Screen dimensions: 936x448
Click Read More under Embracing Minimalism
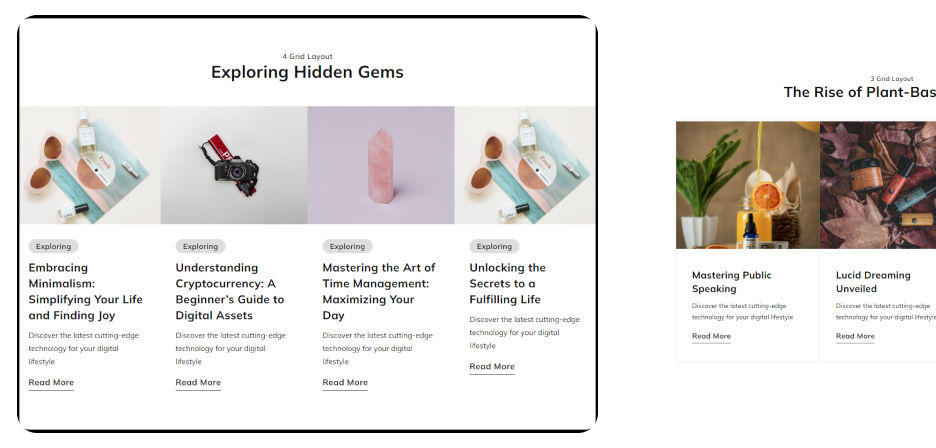tap(51, 383)
